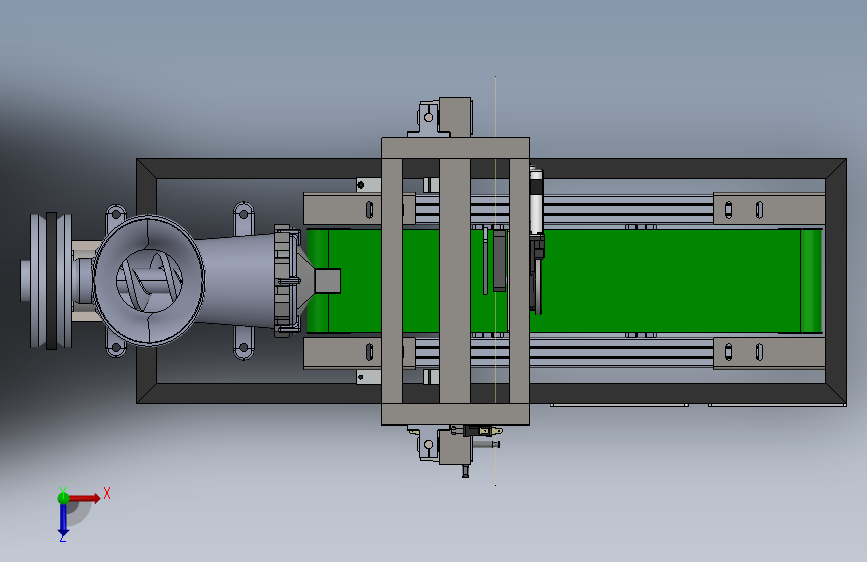This screenshot has width=867, height=562.
Task: Click the green Y axis dot of the triad
Action: pyautogui.click(x=63, y=497)
